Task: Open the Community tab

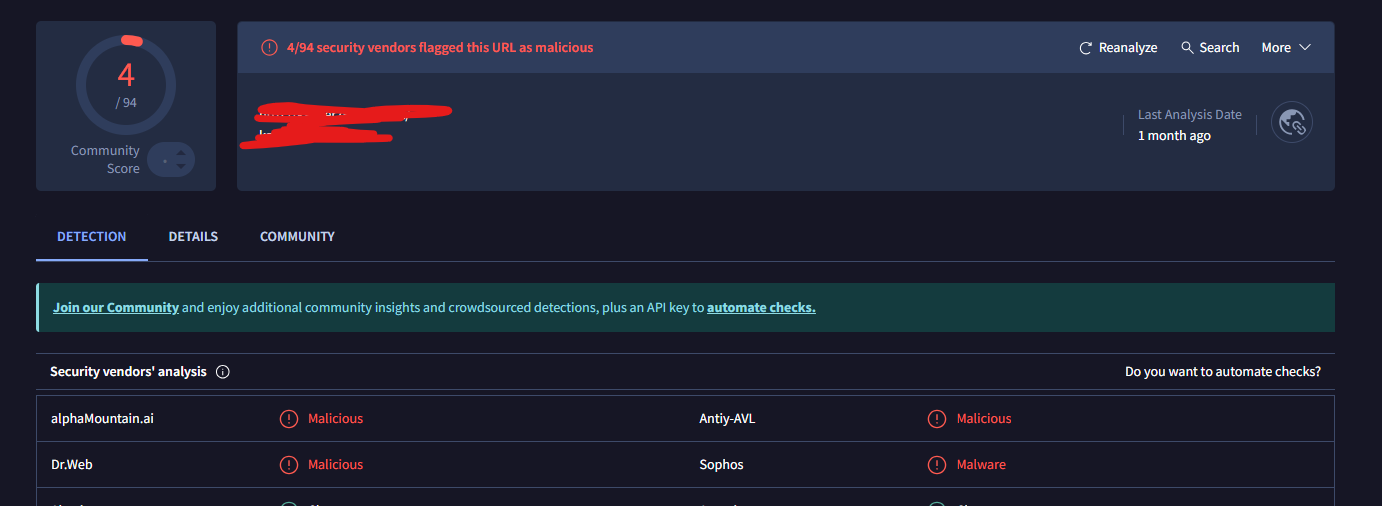Action: pyautogui.click(x=297, y=237)
